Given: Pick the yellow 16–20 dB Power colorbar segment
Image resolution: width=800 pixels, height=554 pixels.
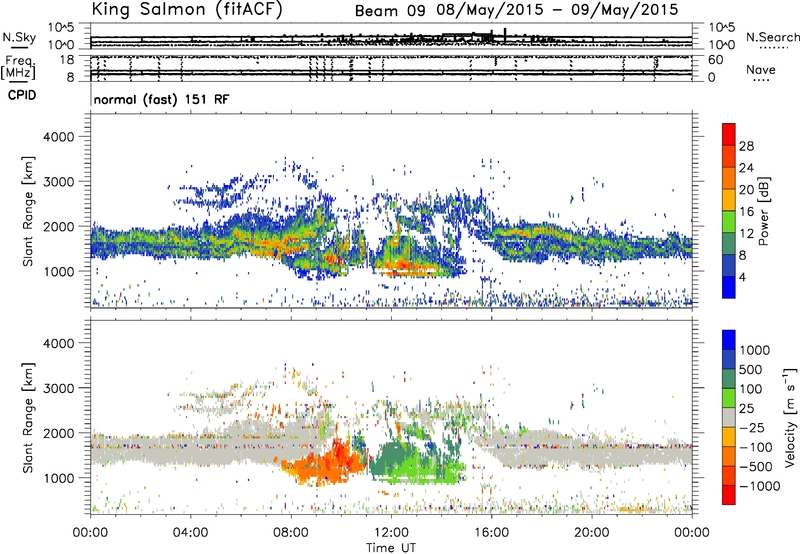Looking at the screenshot, I should coord(729,199).
